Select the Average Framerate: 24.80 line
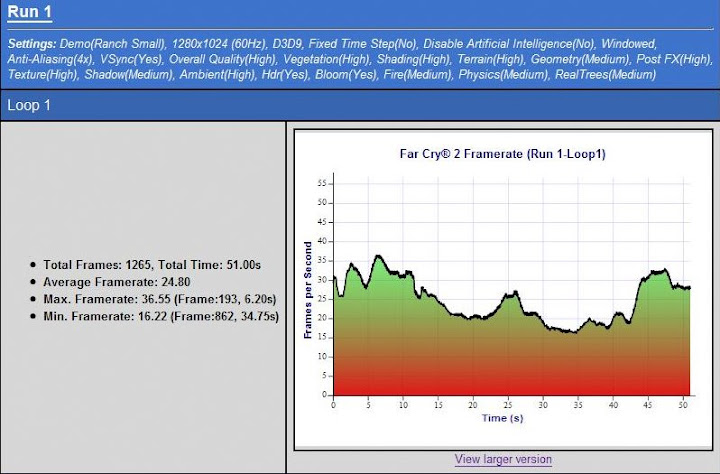Screen dimensions: 720x474 pos(117,282)
